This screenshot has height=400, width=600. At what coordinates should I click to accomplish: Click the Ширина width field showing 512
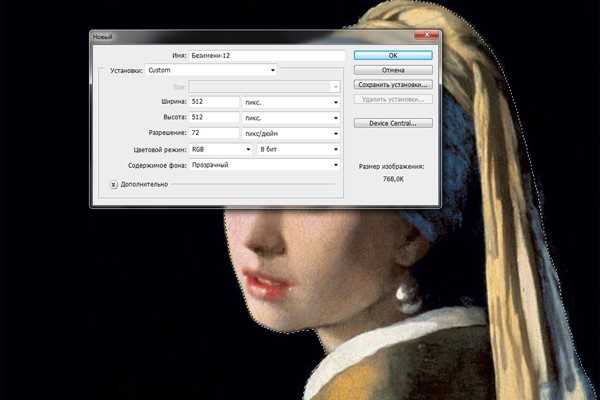coord(214,102)
